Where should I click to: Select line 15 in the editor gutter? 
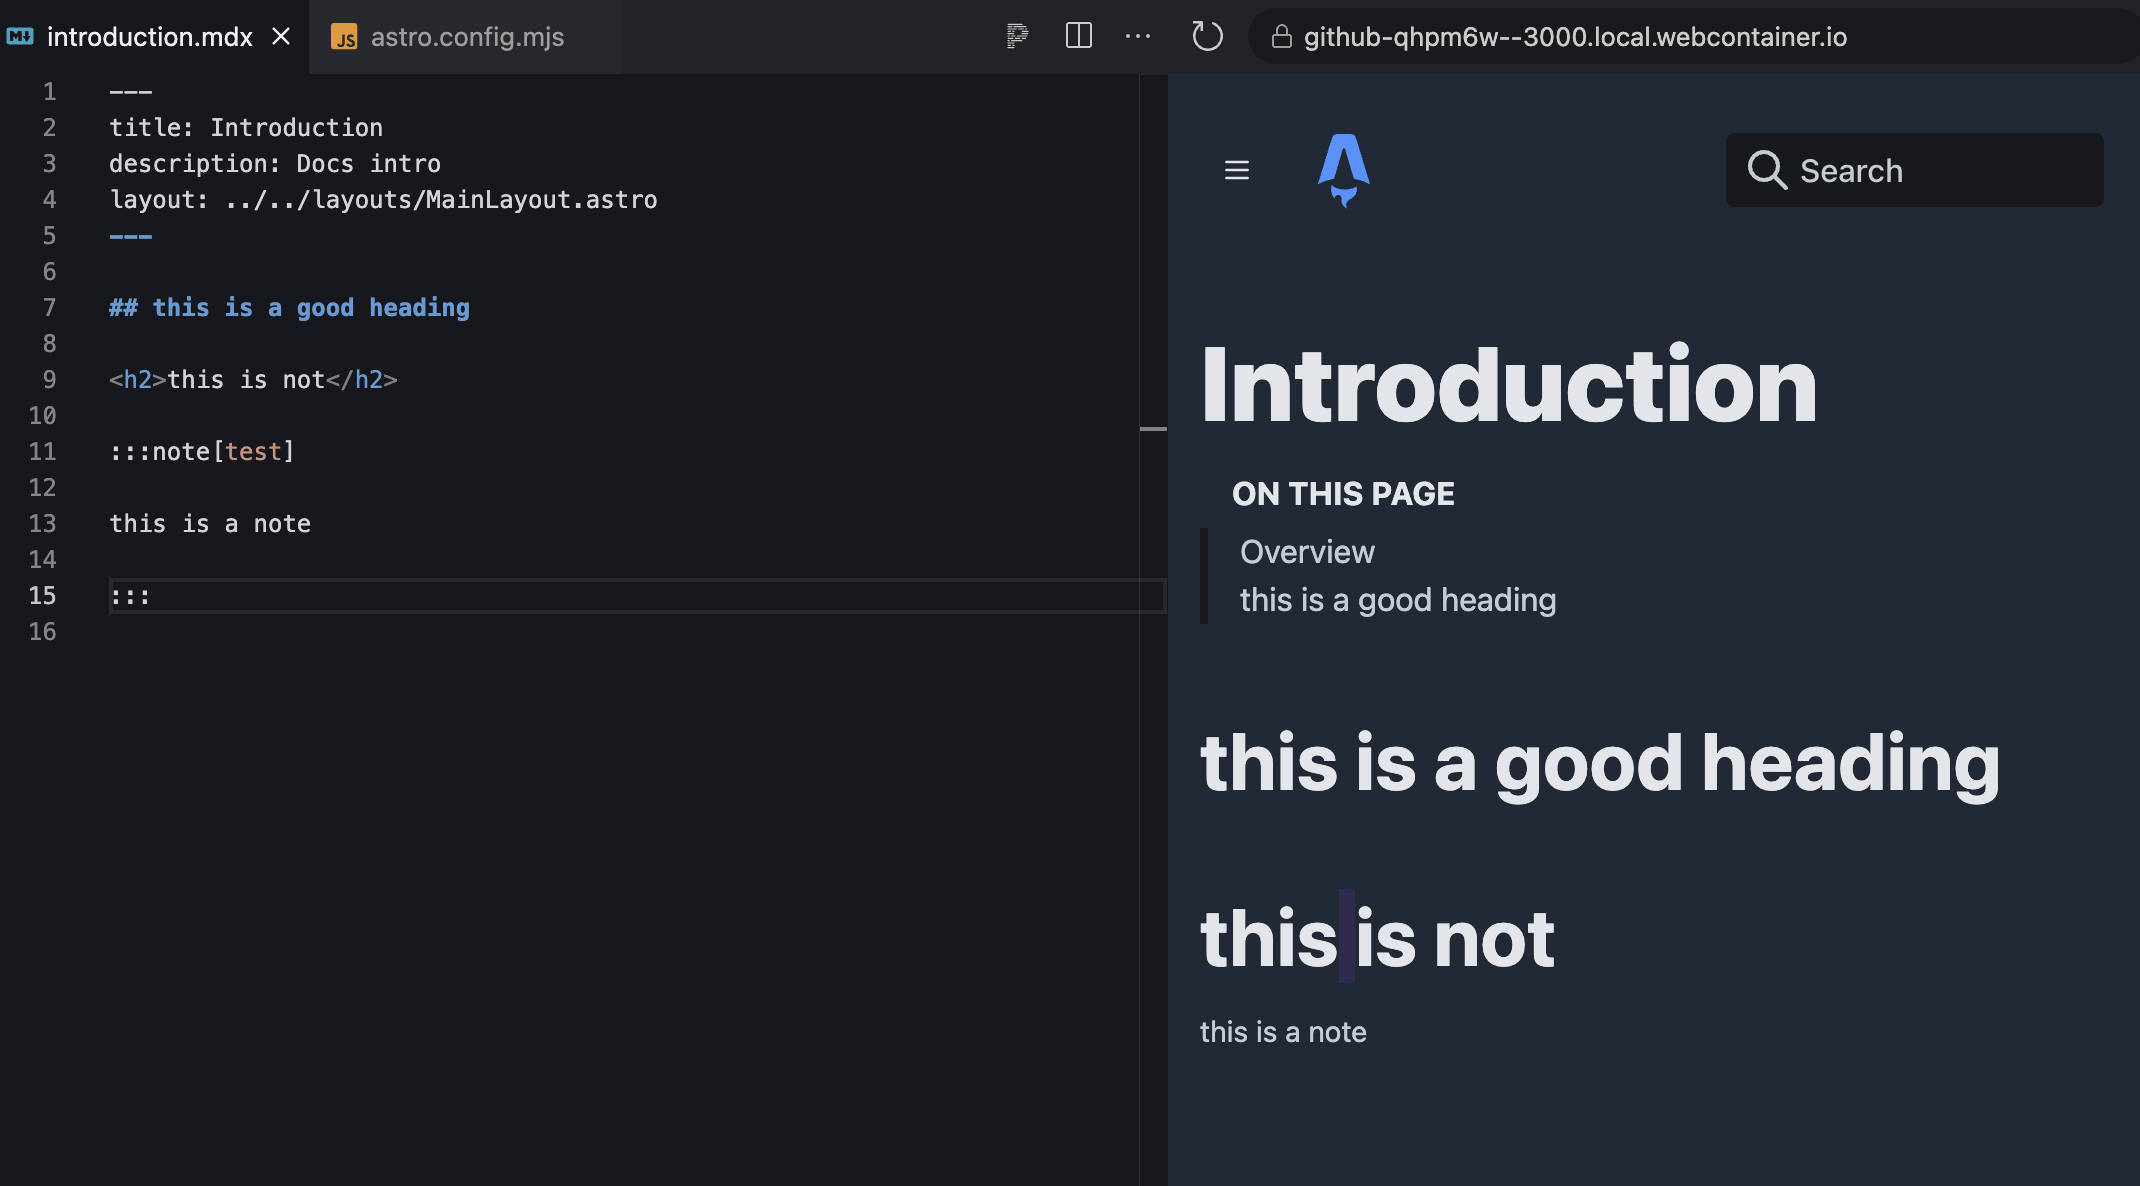coord(42,595)
